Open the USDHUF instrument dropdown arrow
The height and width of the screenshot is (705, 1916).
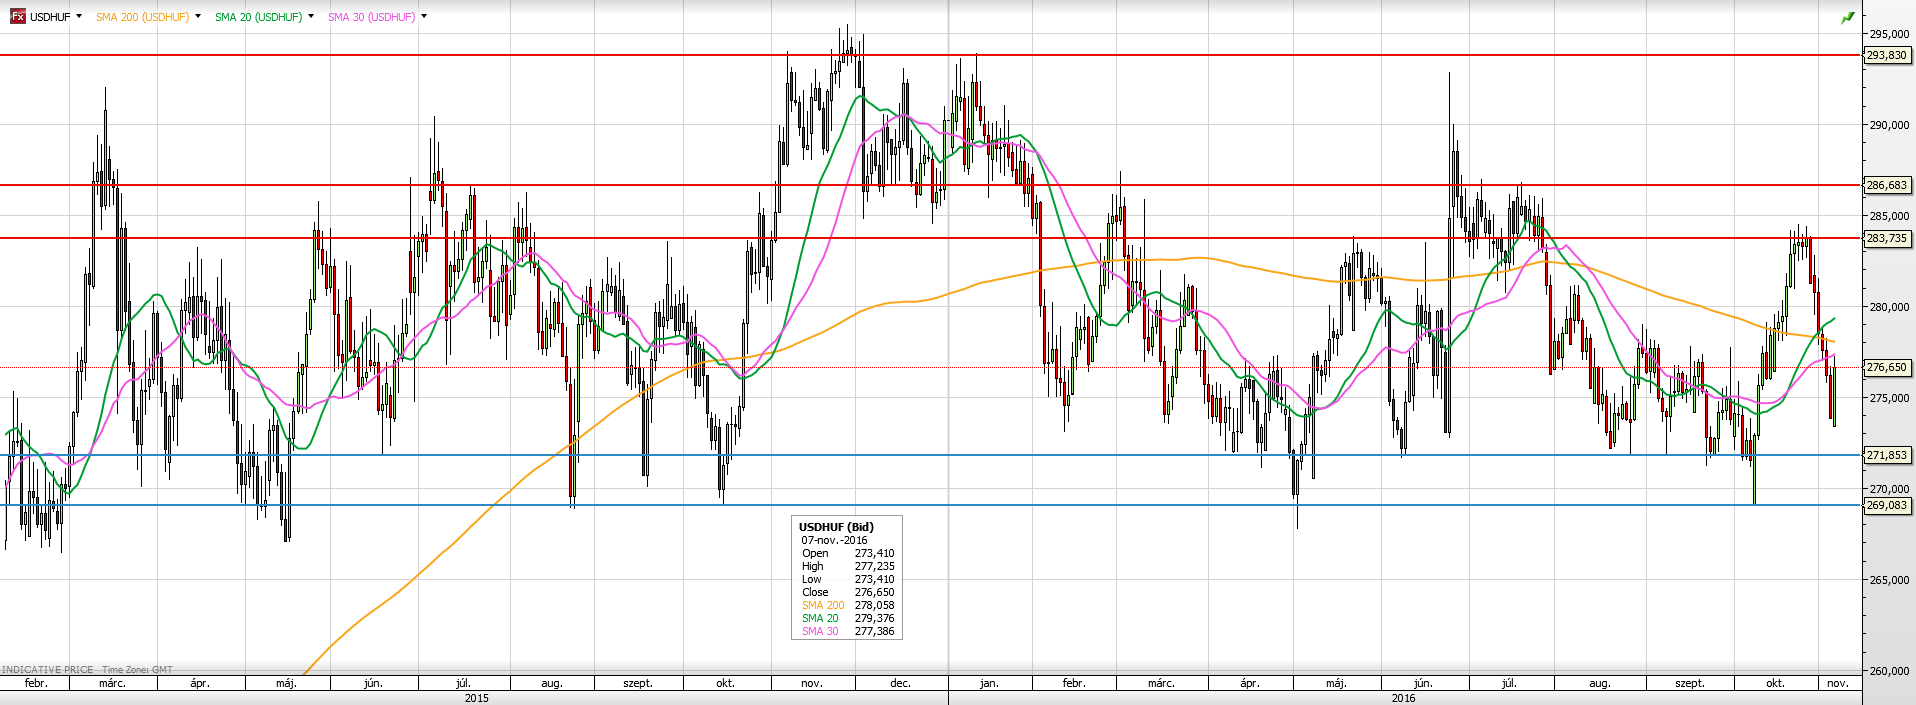[x=79, y=16]
